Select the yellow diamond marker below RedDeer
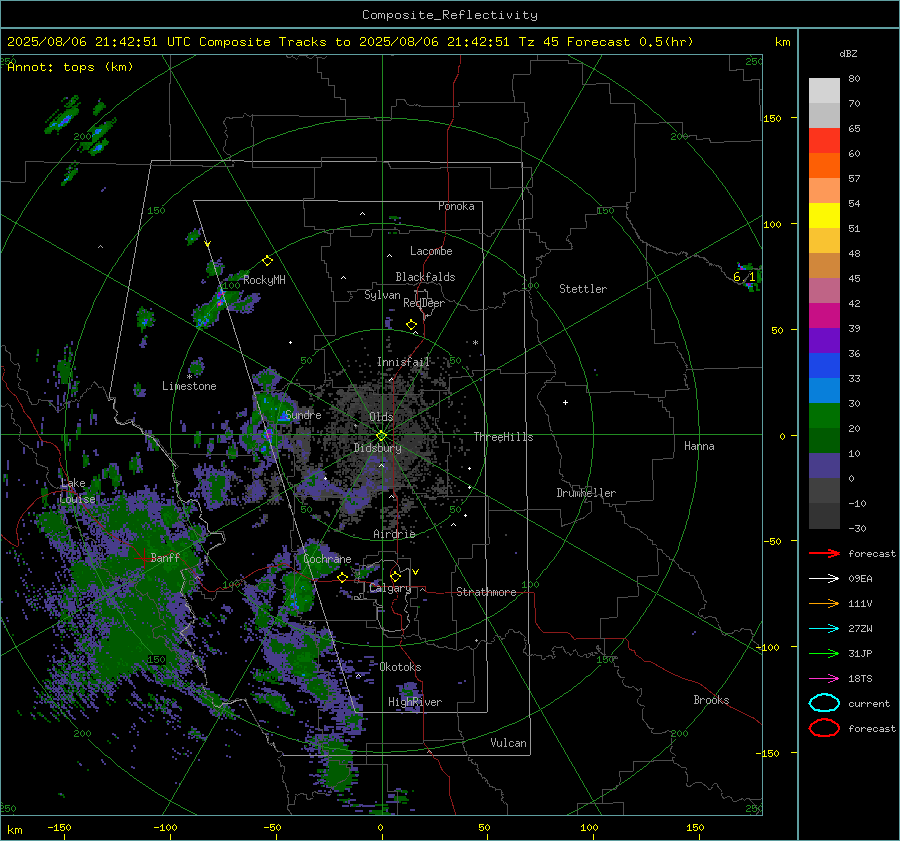The width and height of the screenshot is (900, 841). (411, 325)
